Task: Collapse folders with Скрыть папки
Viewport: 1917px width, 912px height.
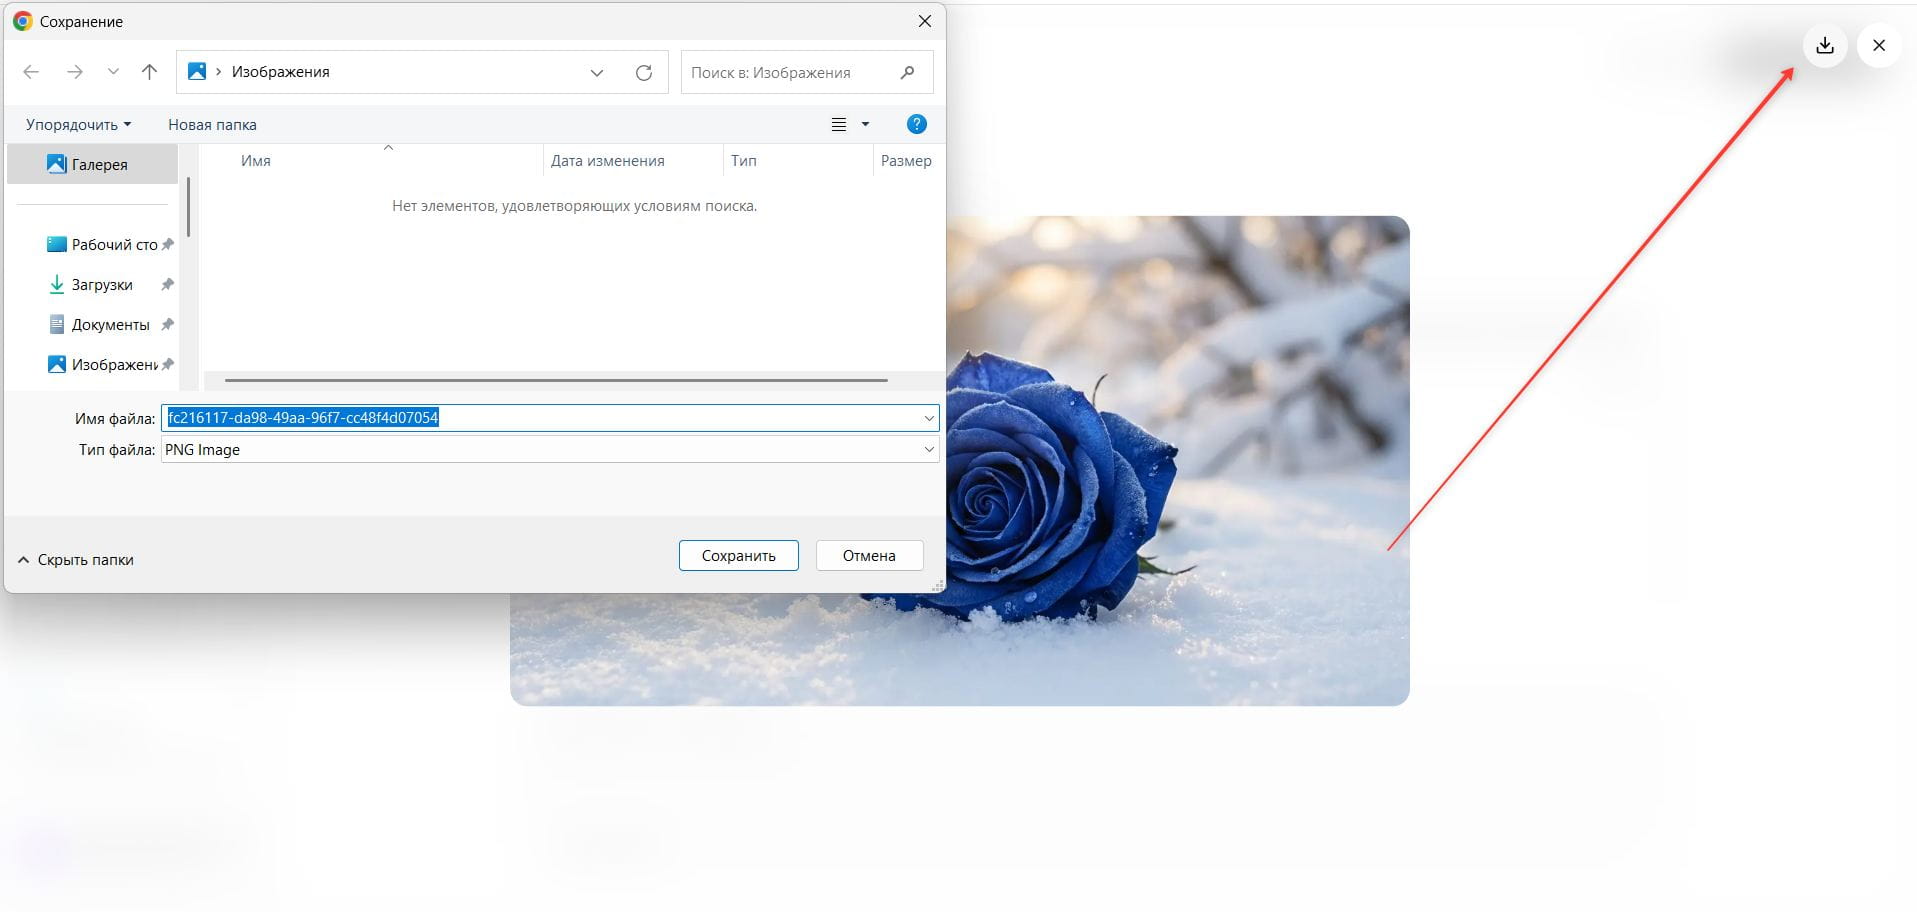Action: 76,560
